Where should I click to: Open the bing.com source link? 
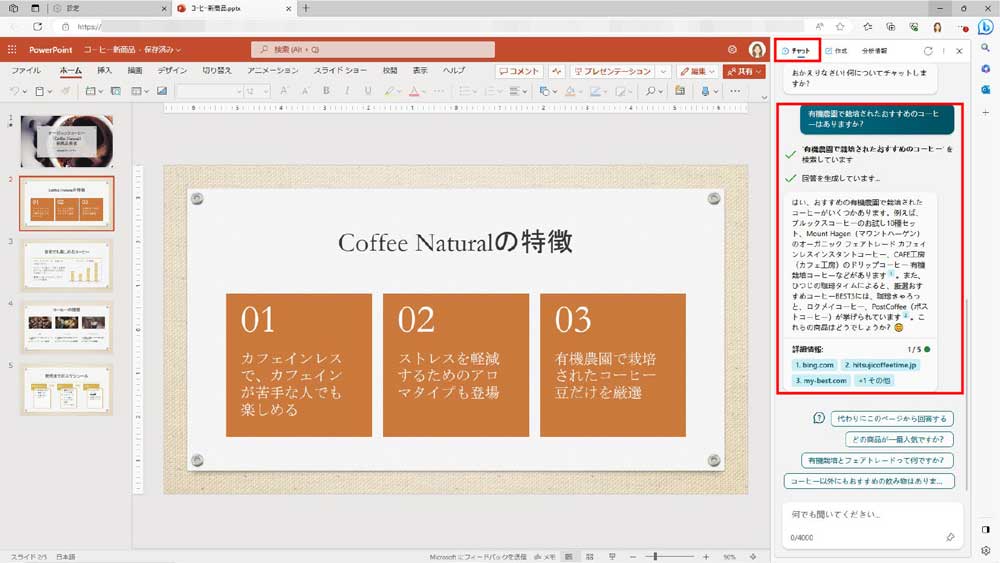814,365
